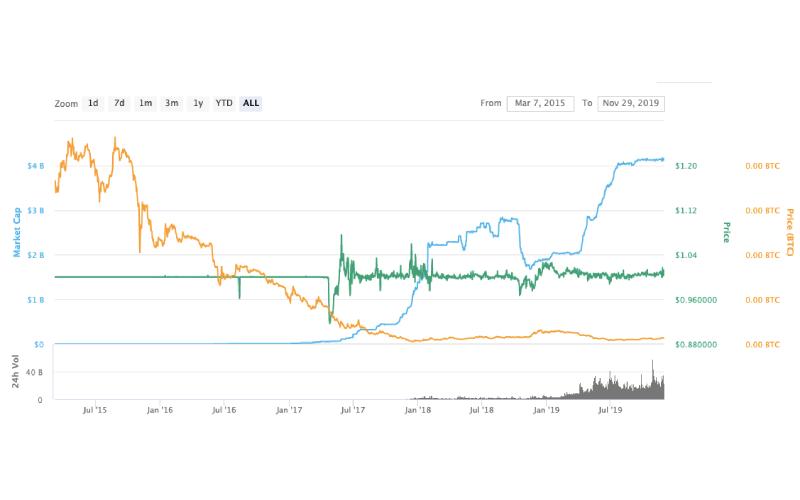800x500 pixels.
Task: Set chart zoom to 1d
Action: click(93, 103)
